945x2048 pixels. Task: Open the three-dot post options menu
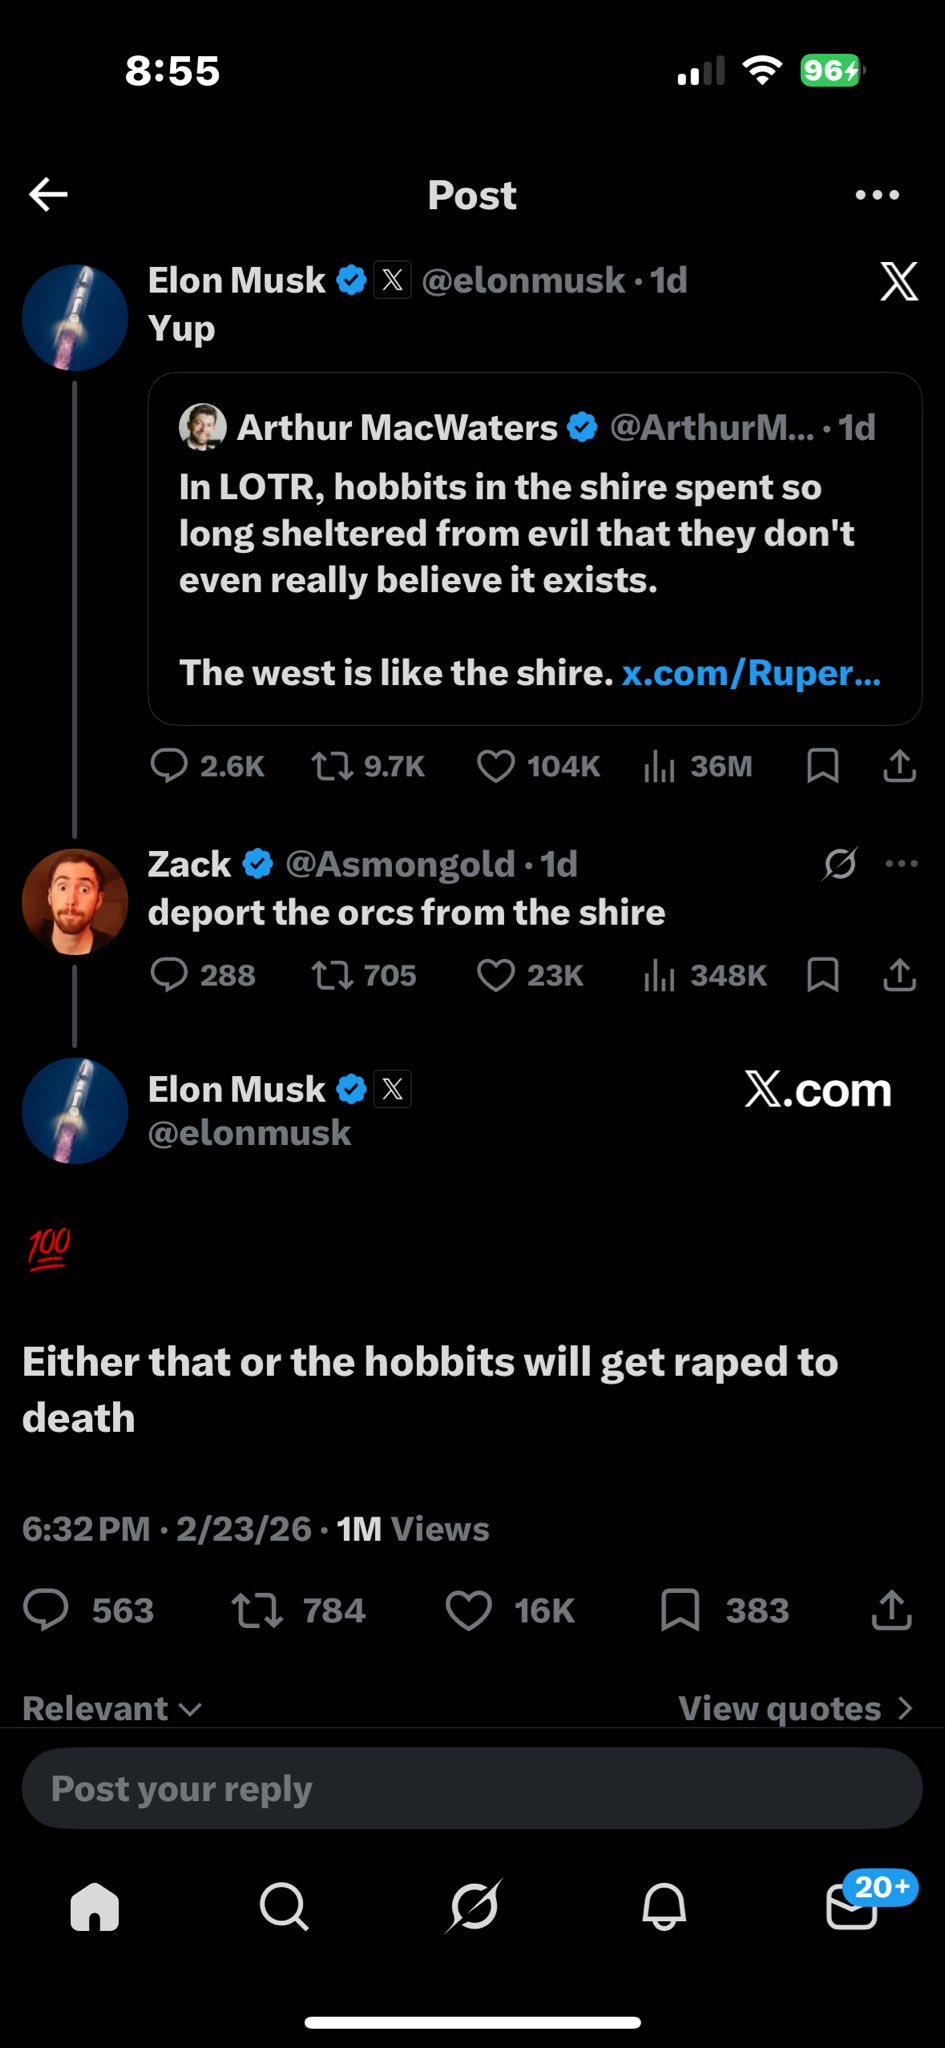[x=877, y=195]
